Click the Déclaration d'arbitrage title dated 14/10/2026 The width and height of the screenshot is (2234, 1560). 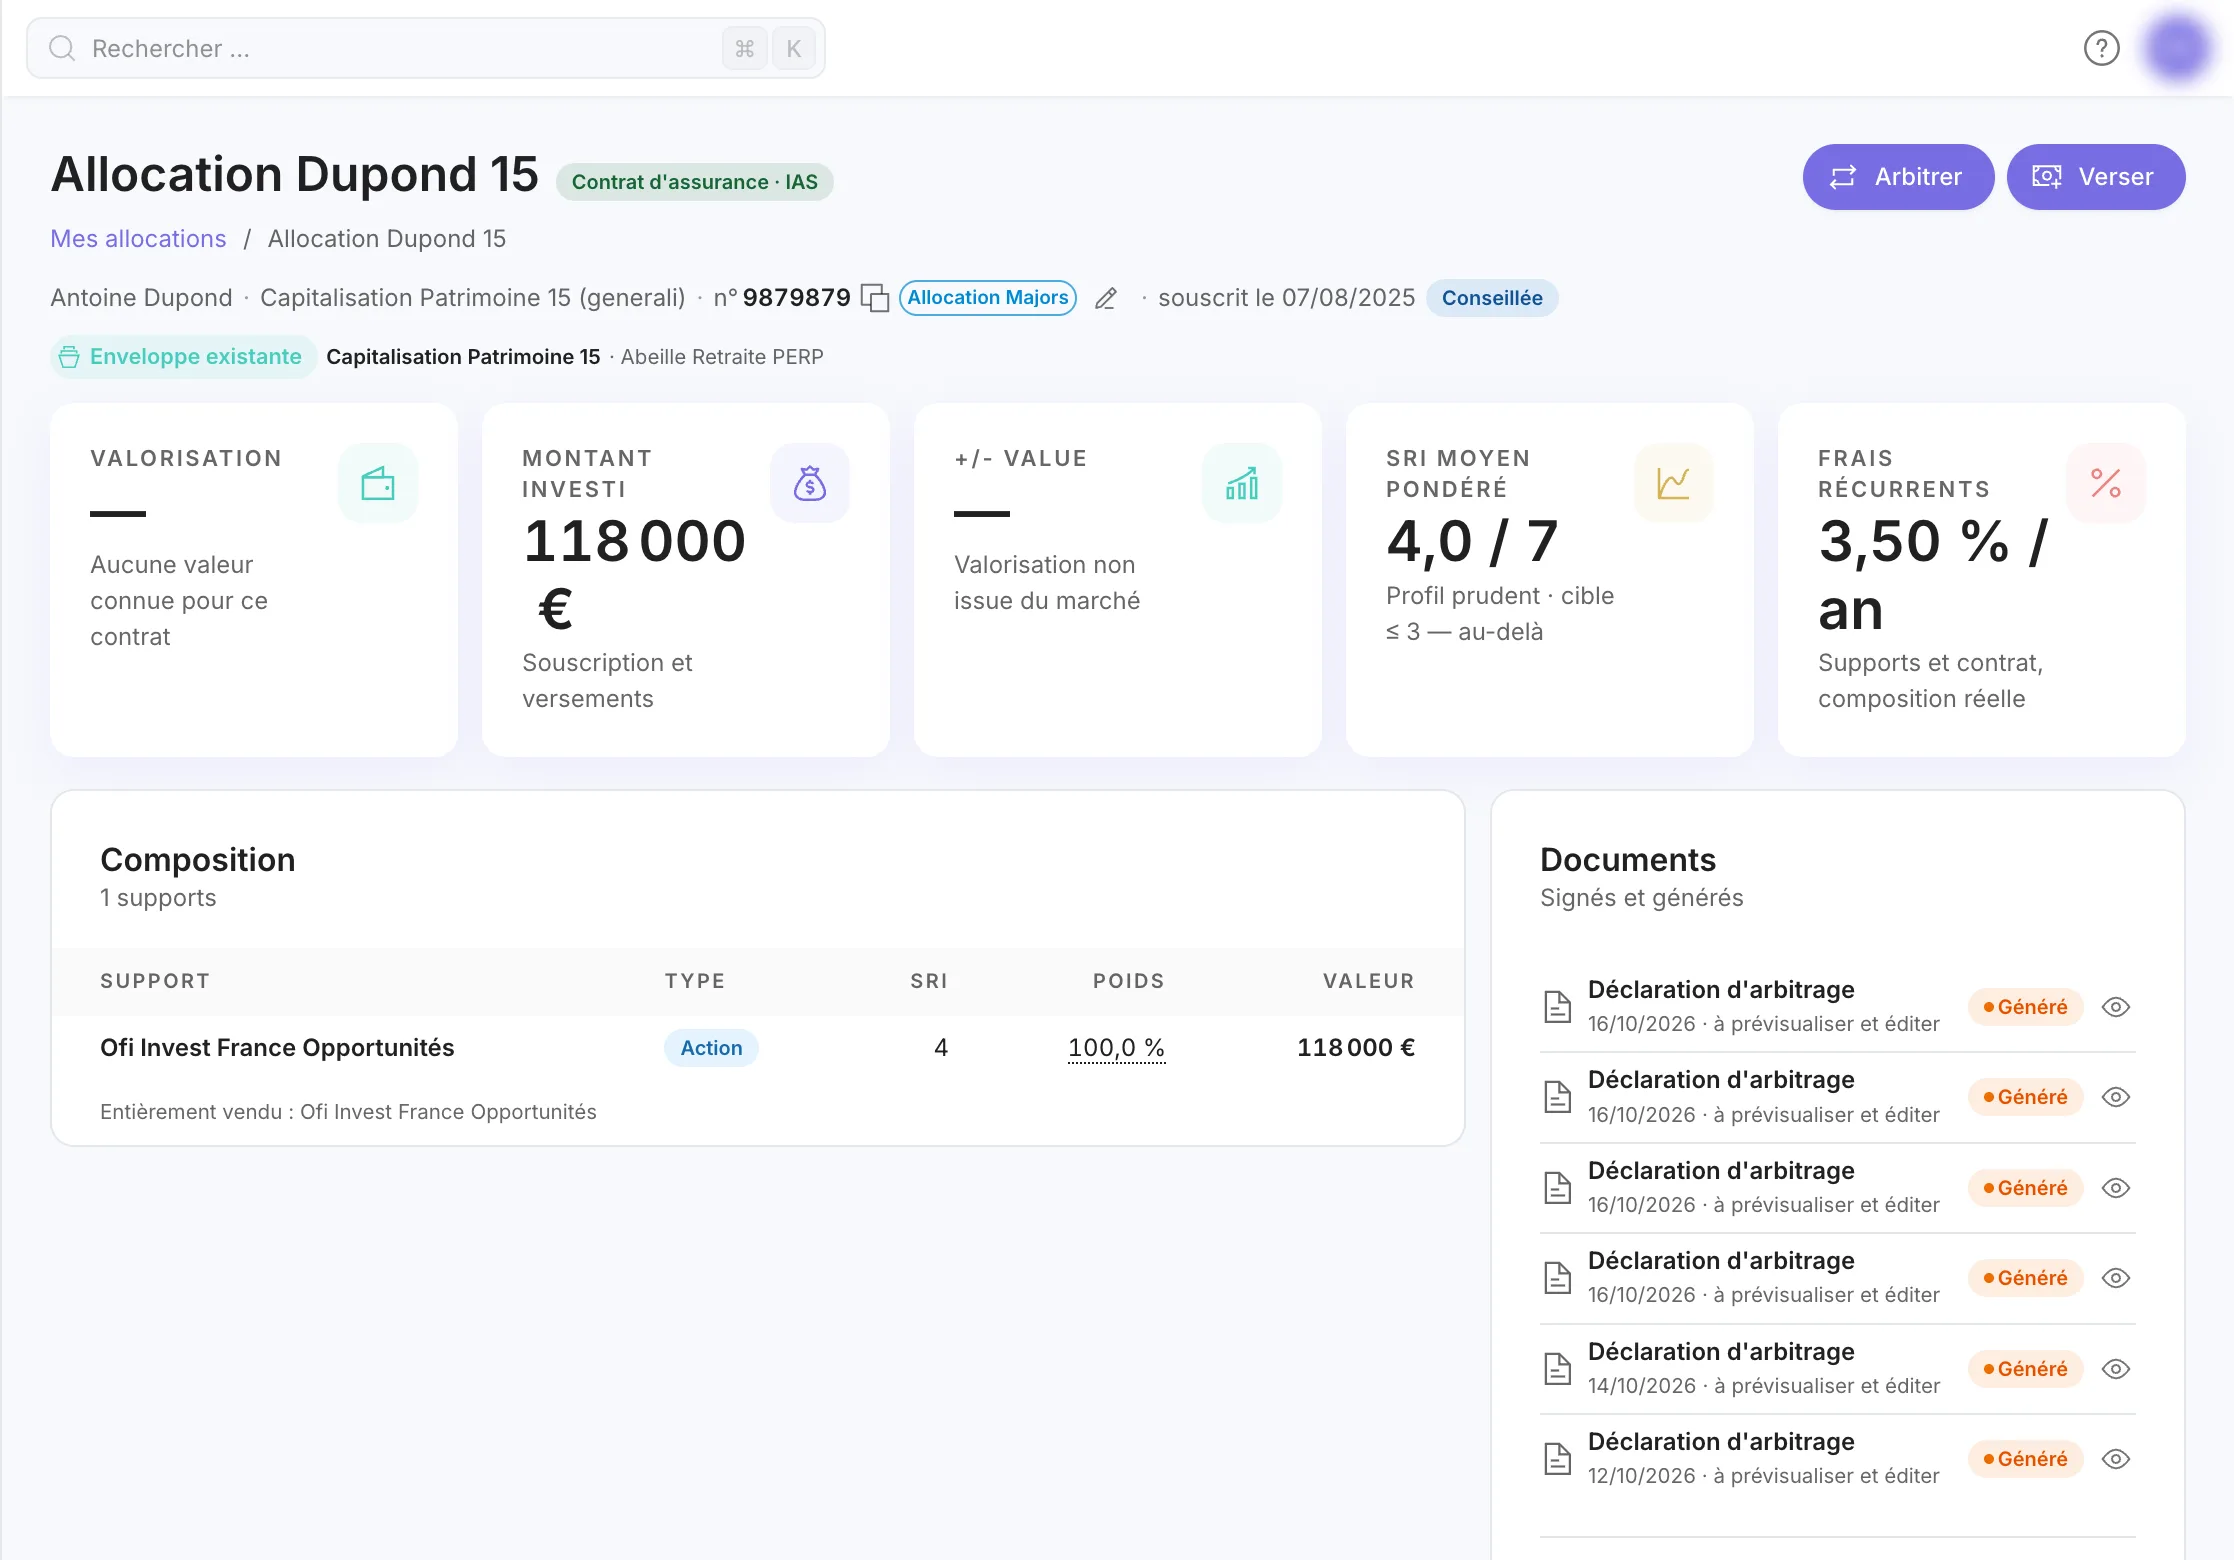point(1721,1352)
